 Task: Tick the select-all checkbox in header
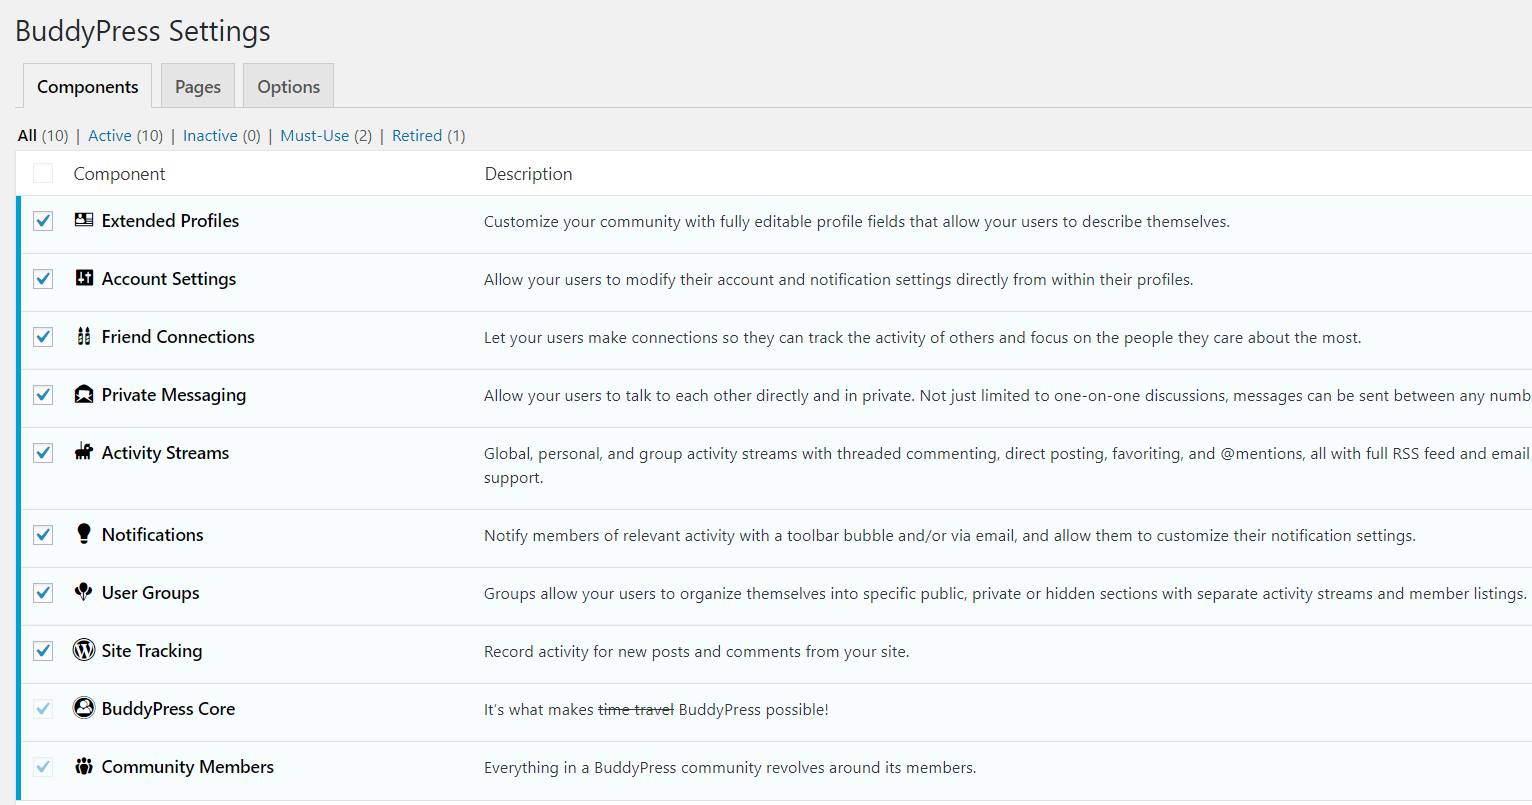click(x=43, y=174)
